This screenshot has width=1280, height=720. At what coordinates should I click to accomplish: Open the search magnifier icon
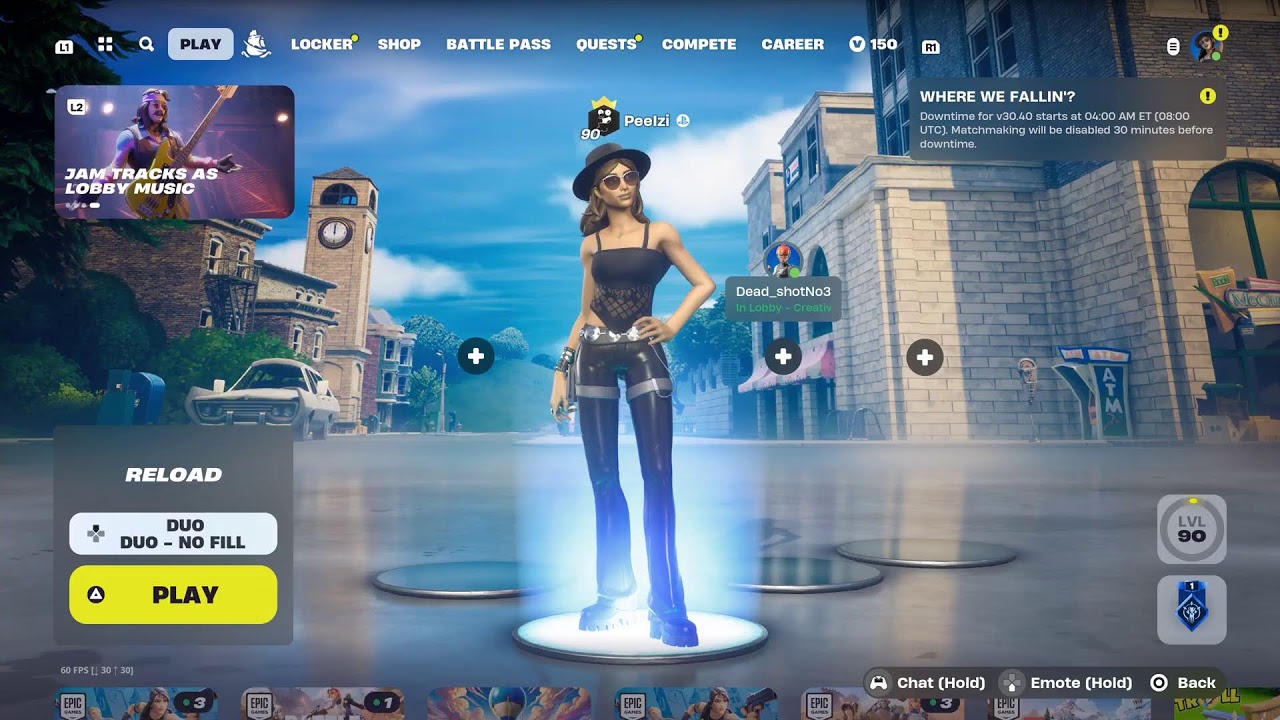pyautogui.click(x=147, y=44)
